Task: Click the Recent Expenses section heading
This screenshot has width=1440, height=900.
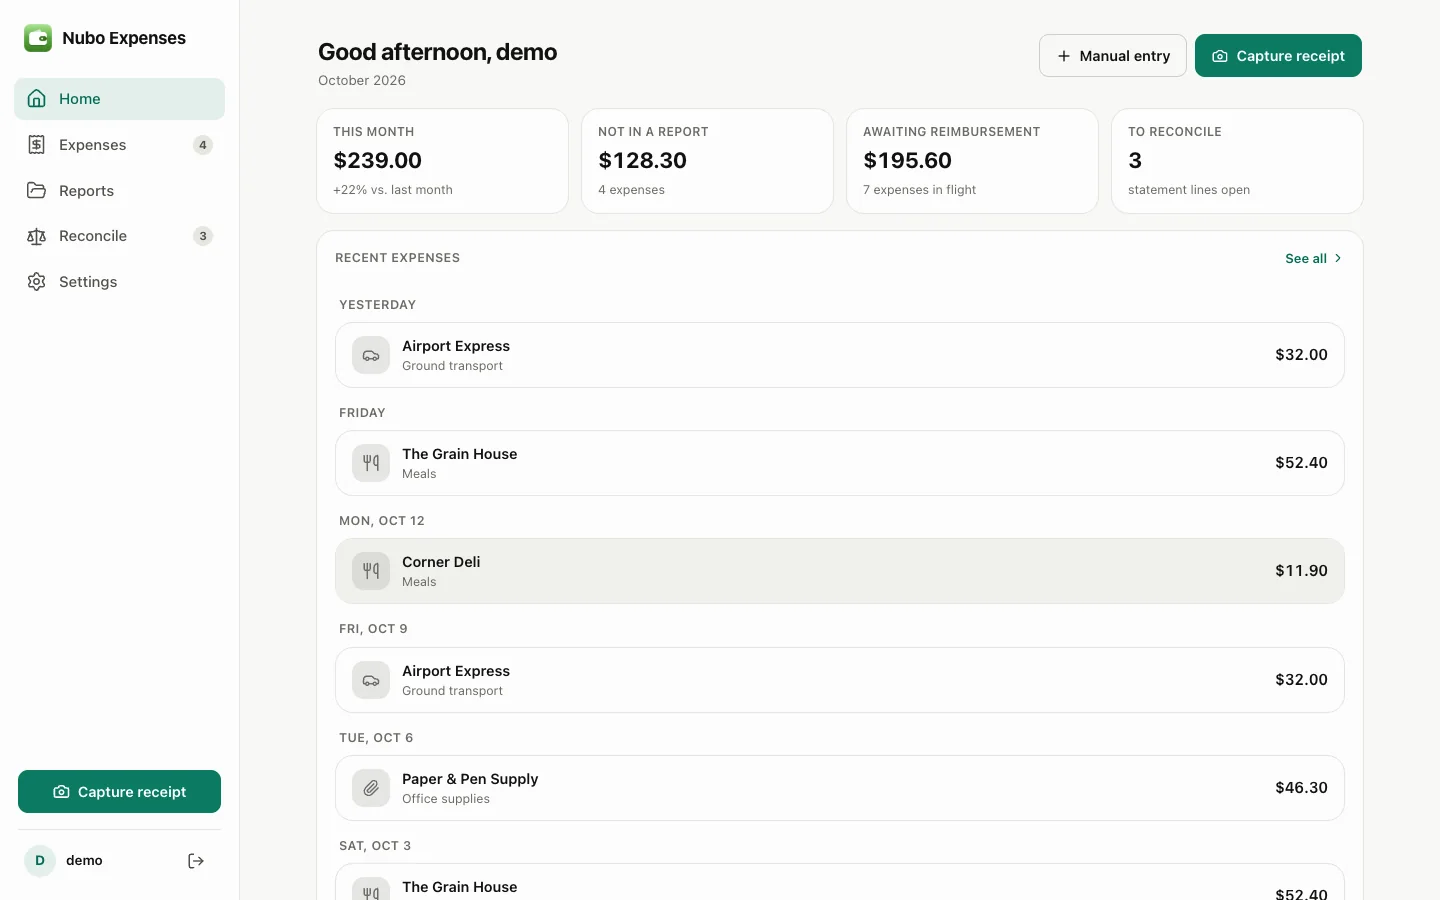Action: 397,258
